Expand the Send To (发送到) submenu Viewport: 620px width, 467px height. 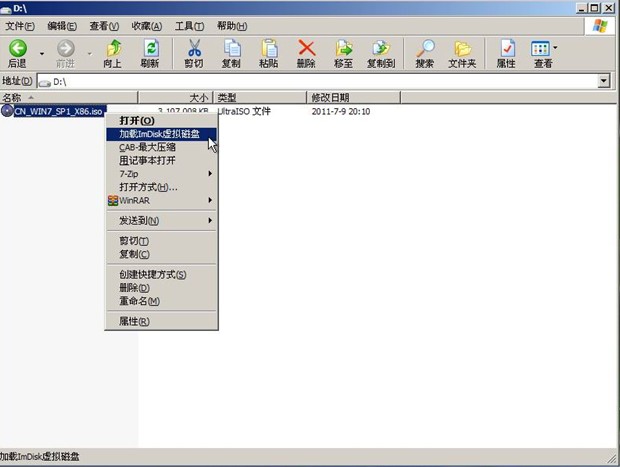pos(210,220)
